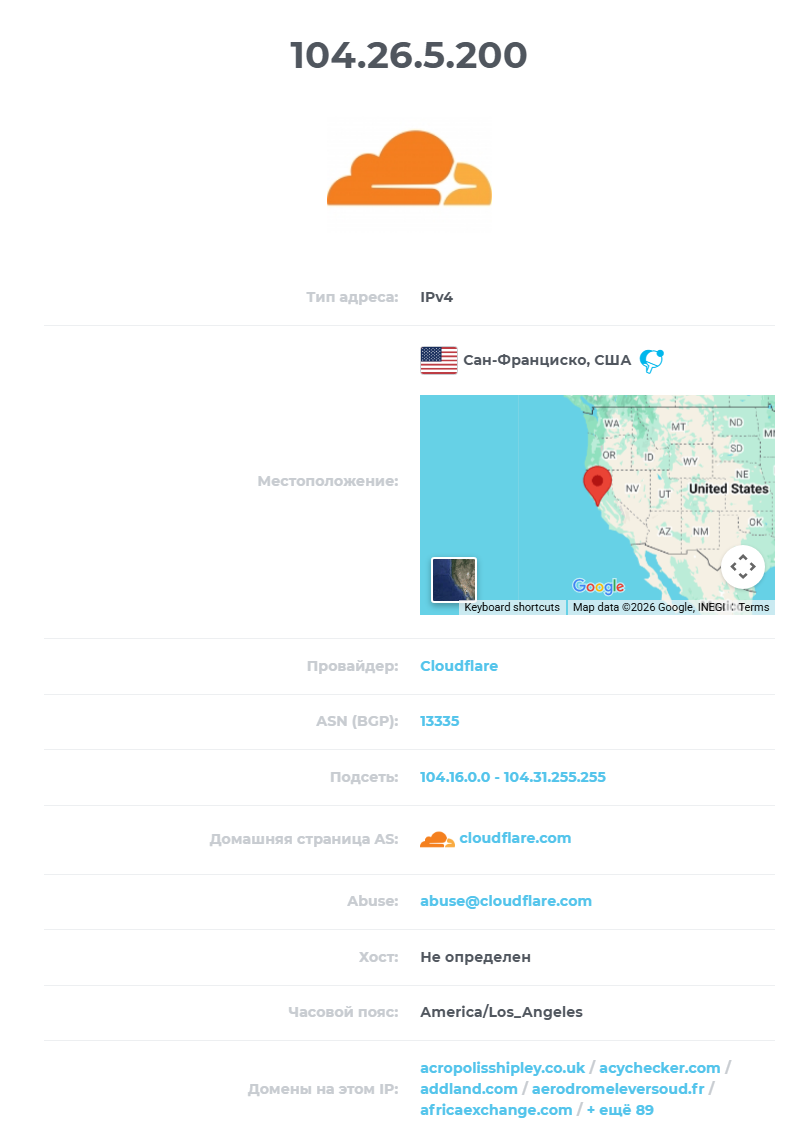The image size is (810, 1148).
Task: Open africaexchange.com domain link
Action: (496, 1110)
